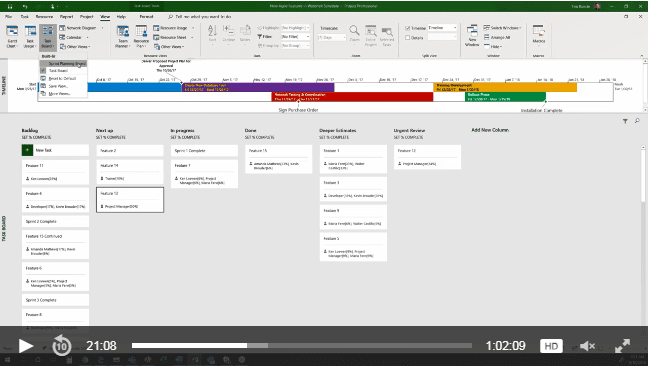Play the video
Image resolution: width=648 pixels, height=366 pixels.
25,346
